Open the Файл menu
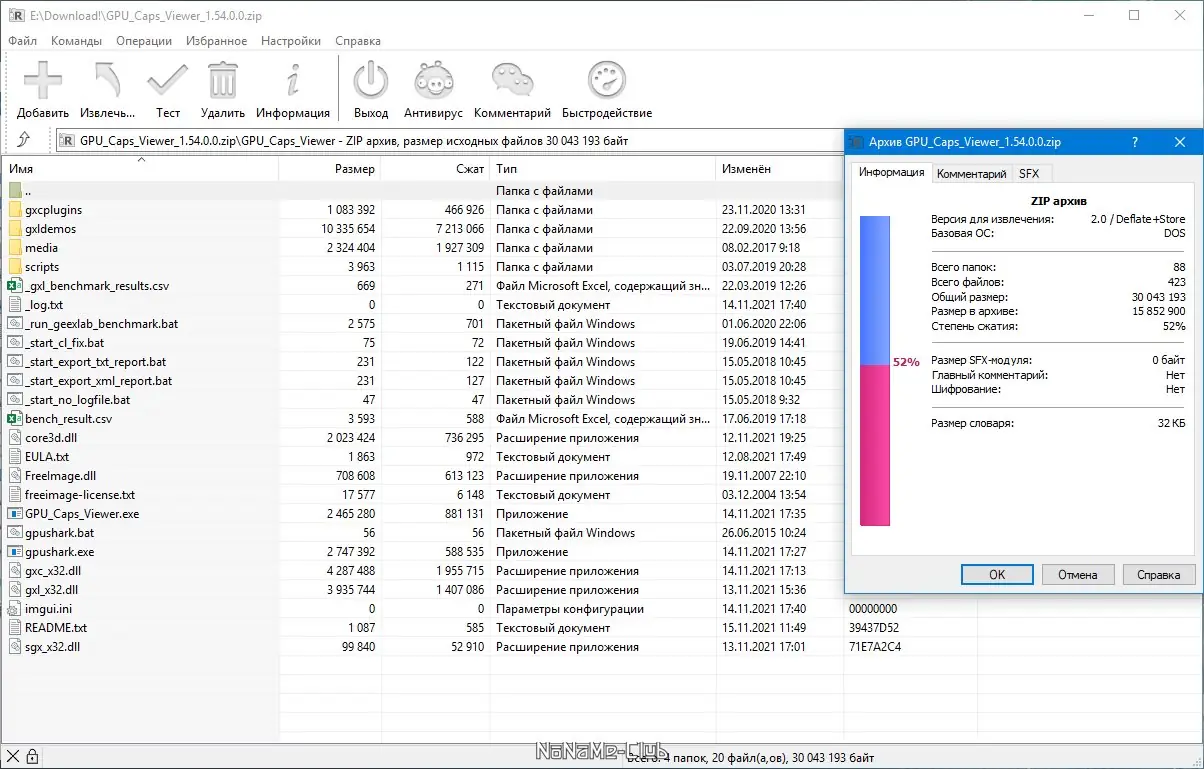Screen dimensions: 1204x769 [22, 41]
